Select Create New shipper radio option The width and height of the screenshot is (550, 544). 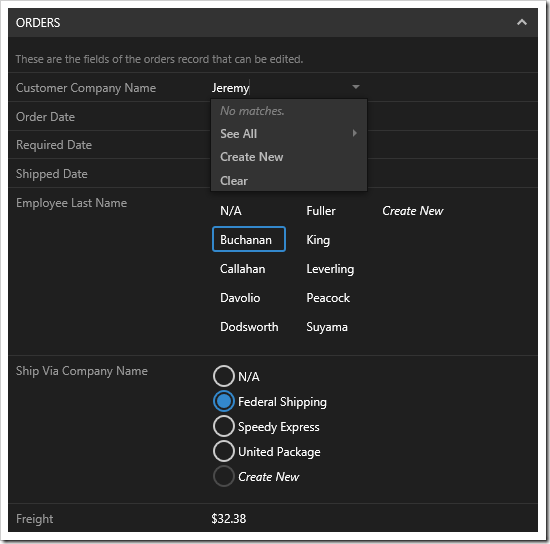[x=223, y=476]
